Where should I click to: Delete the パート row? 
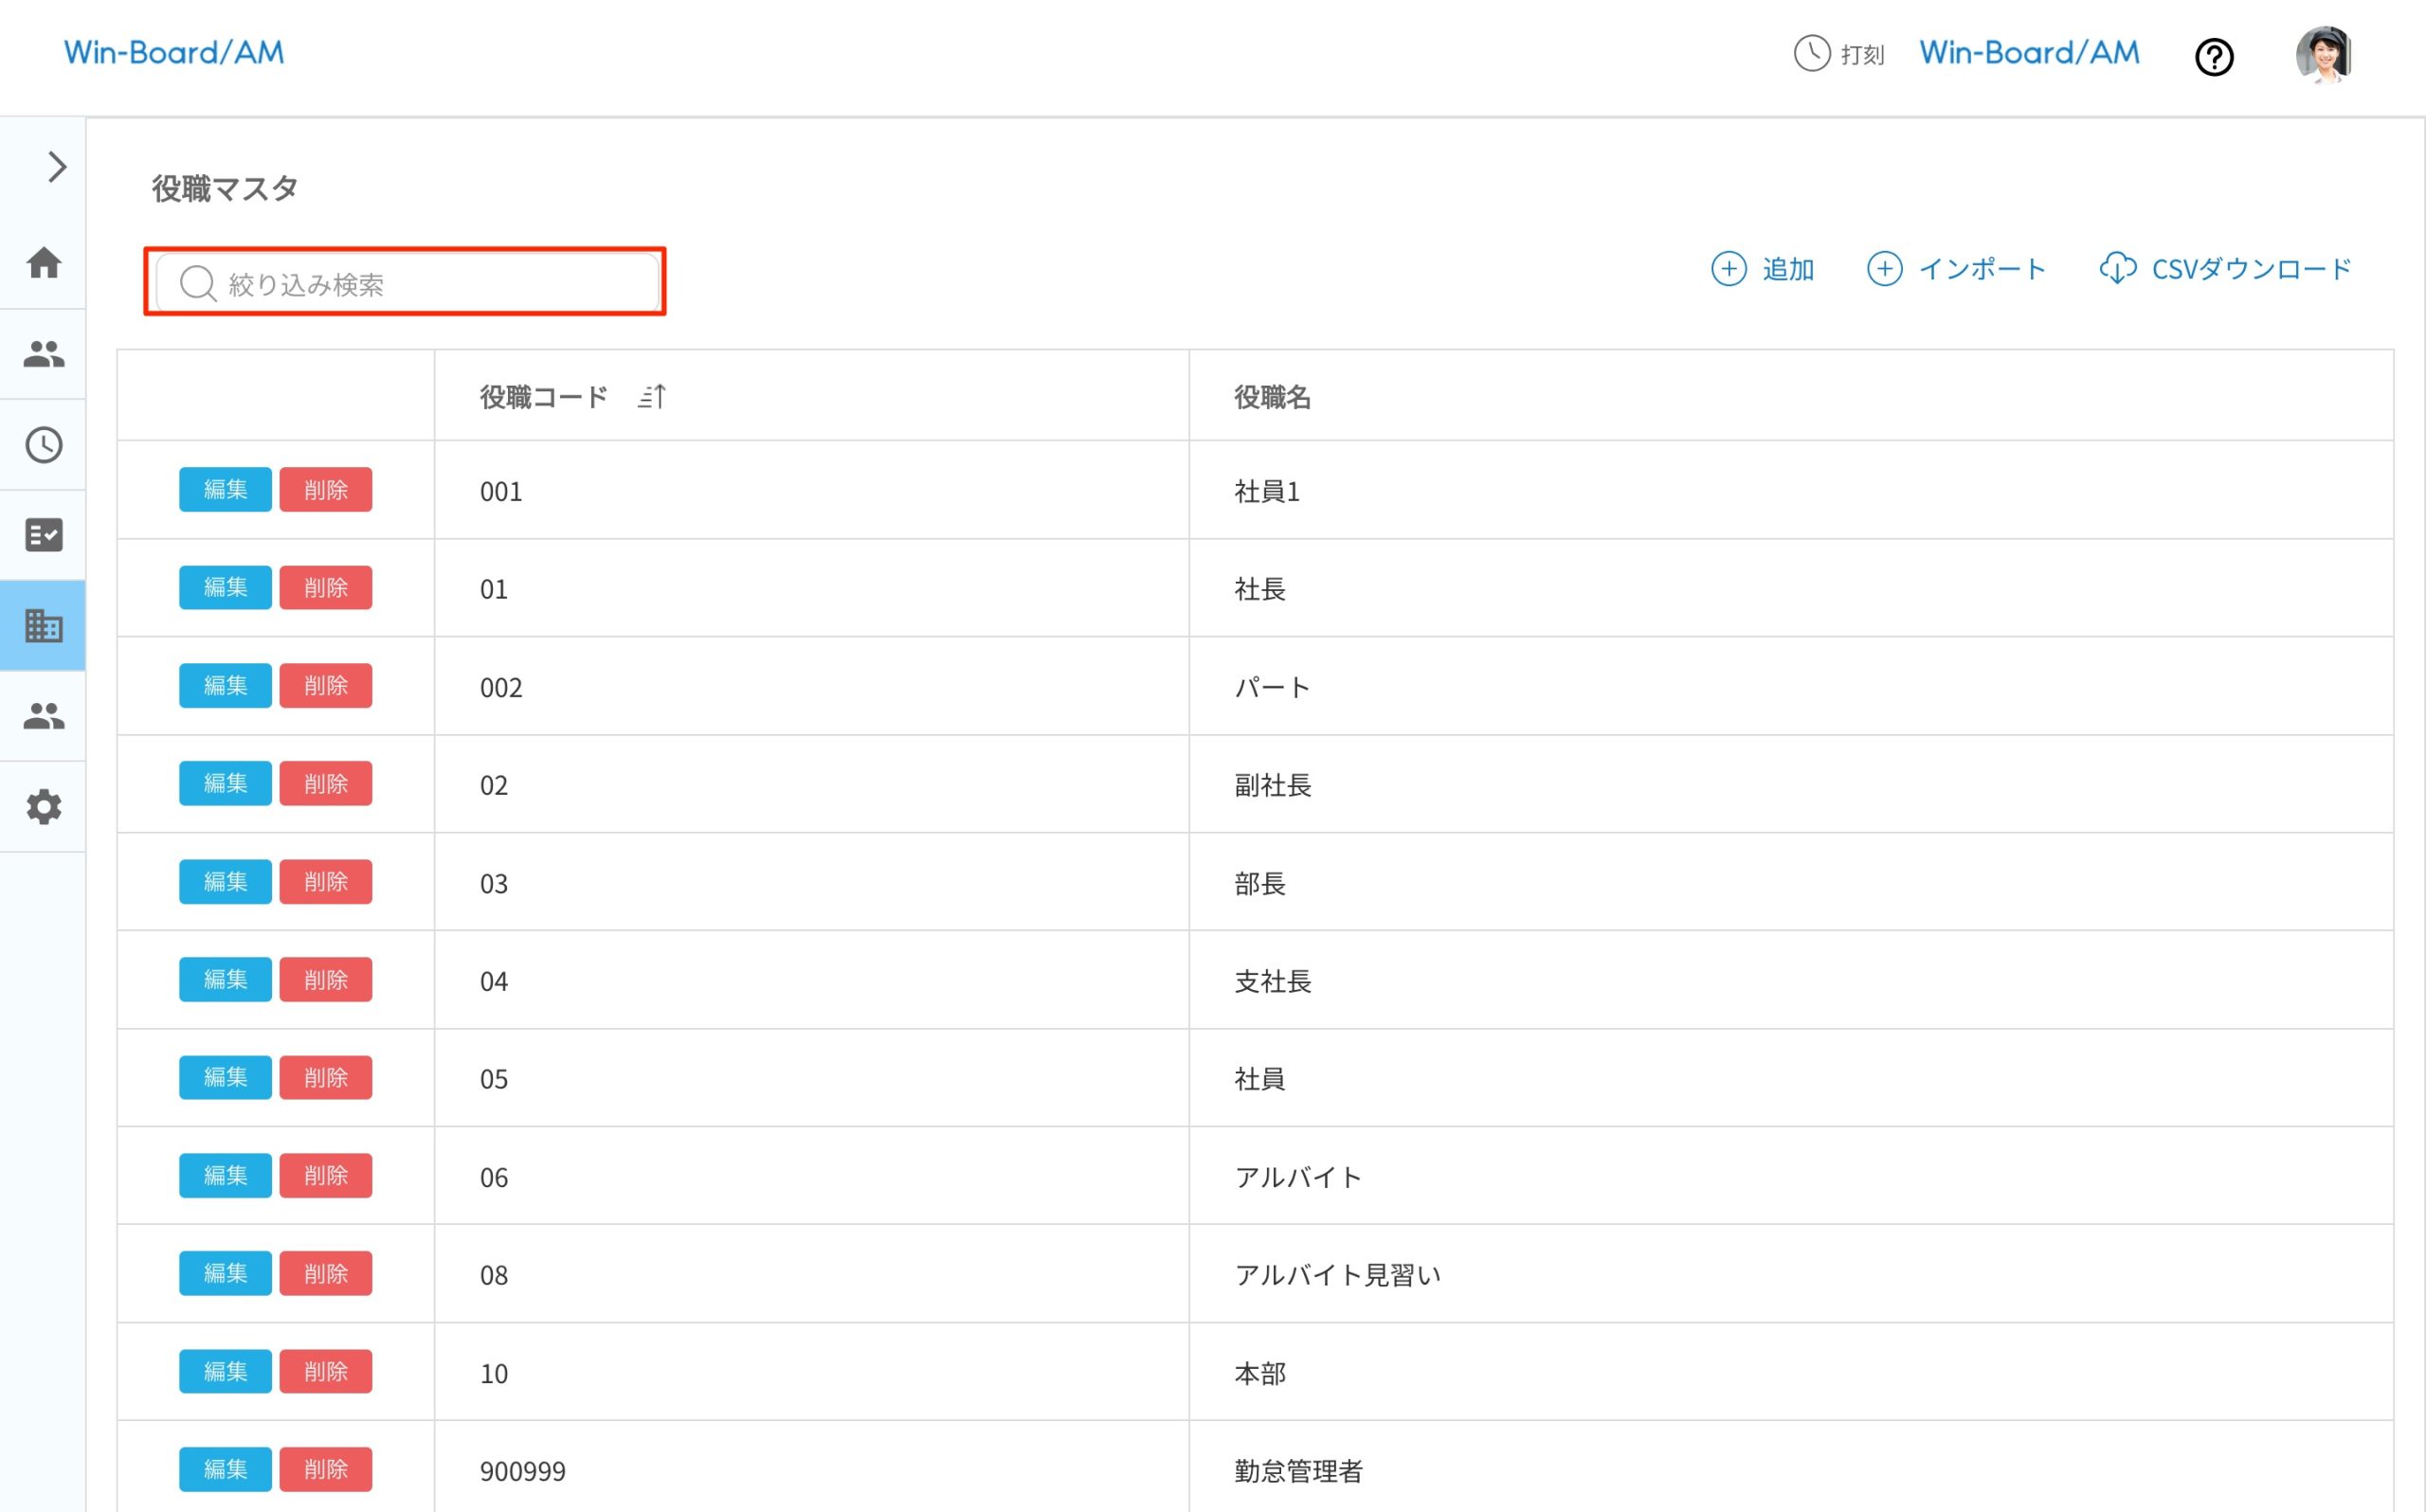tap(325, 686)
